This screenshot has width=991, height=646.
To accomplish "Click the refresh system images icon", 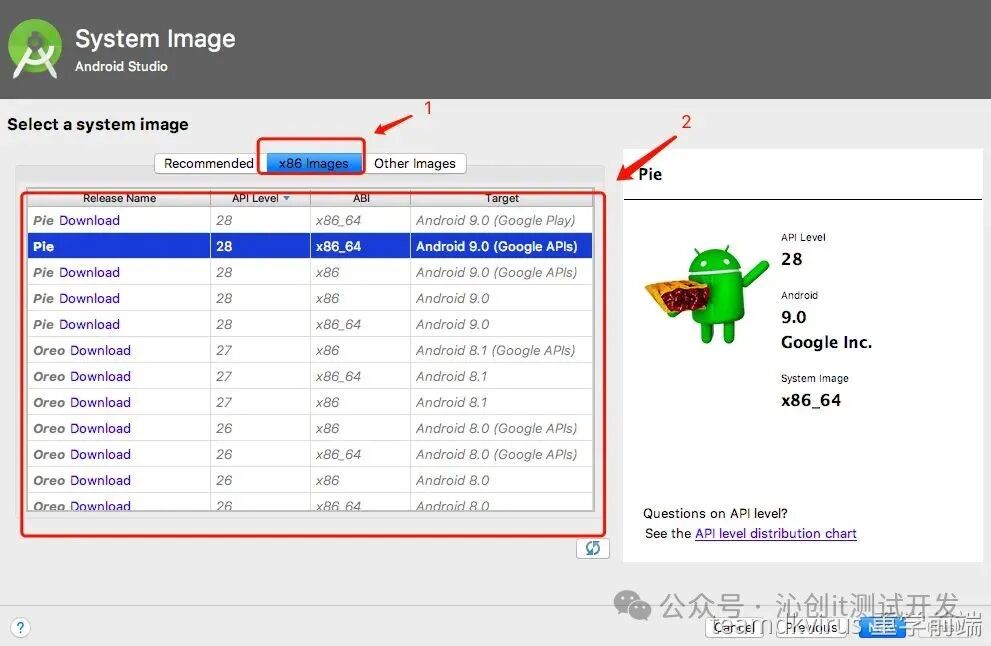I will [x=593, y=548].
